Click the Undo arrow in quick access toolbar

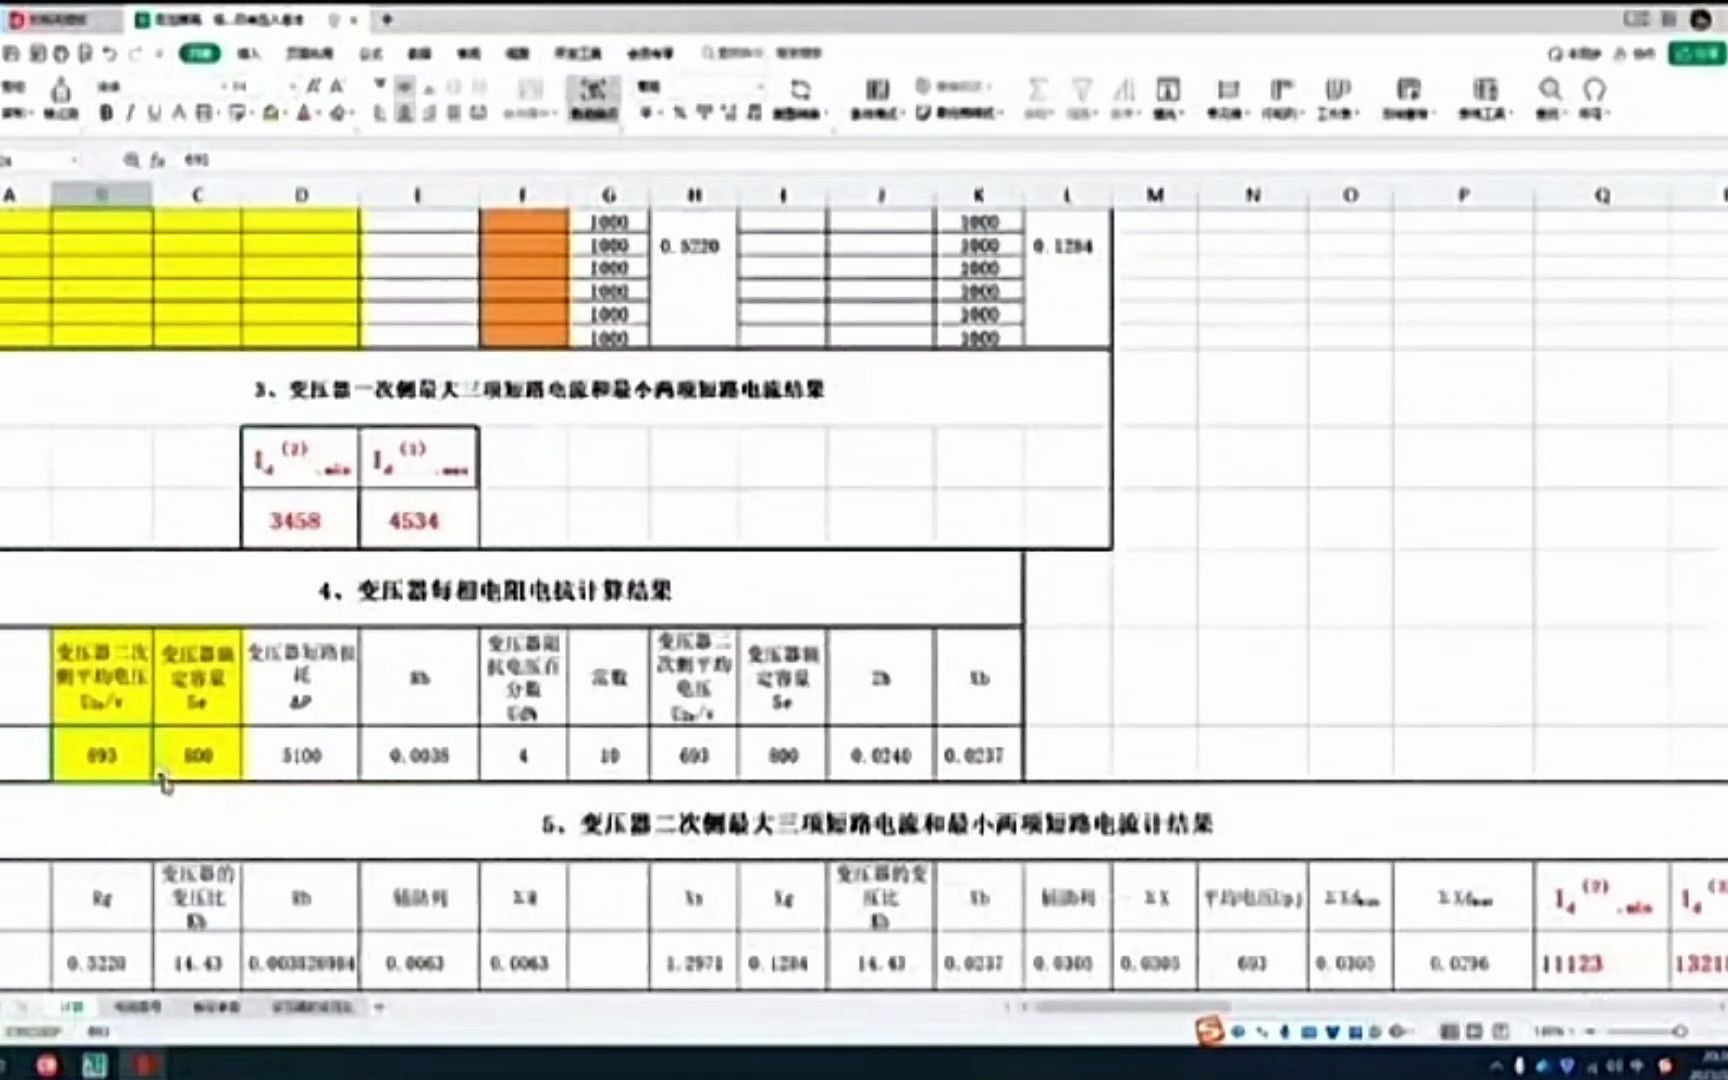[x=111, y=53]
